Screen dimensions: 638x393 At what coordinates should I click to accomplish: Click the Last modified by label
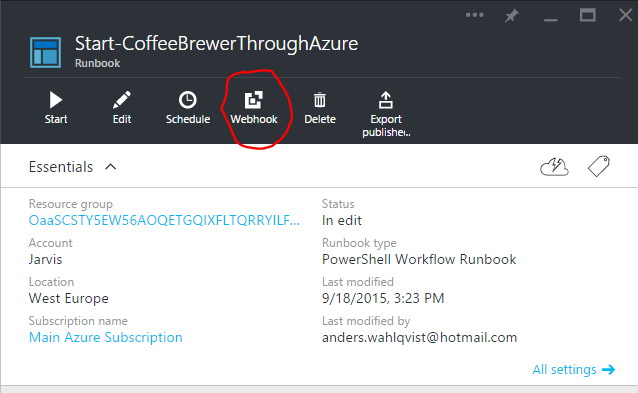[x=366, y=321]
